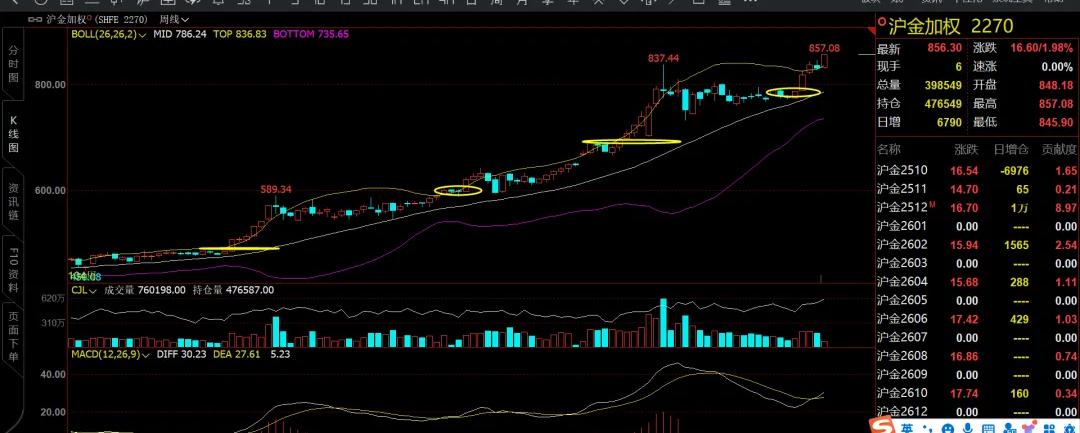The width and height of the screenshot is (1080, 433).
Task: Click the BOLL MID 786.24 readout
Action: (180, 33)
